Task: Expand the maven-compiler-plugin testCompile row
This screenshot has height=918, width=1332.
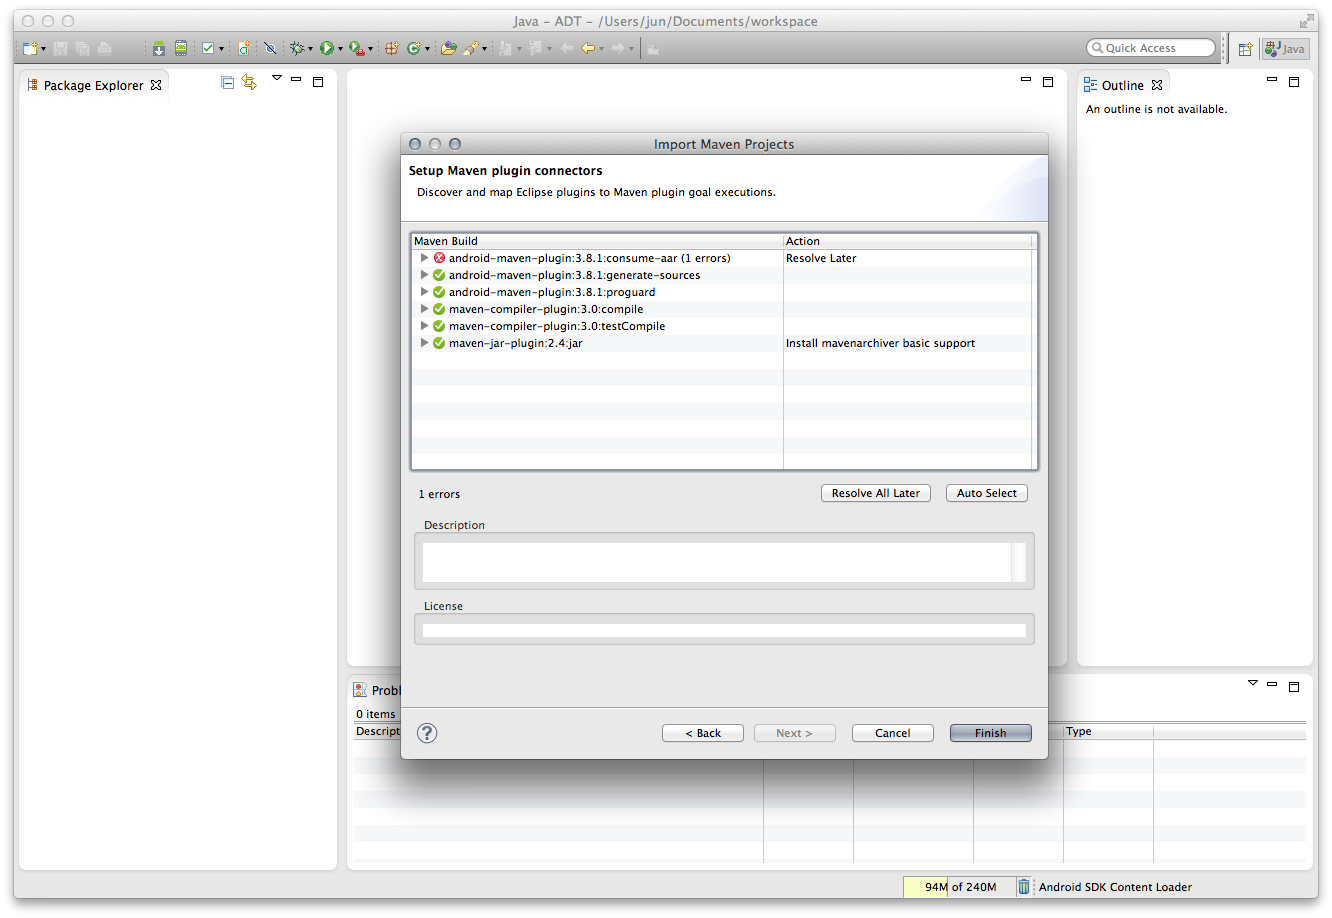Action: pos(424,326)
